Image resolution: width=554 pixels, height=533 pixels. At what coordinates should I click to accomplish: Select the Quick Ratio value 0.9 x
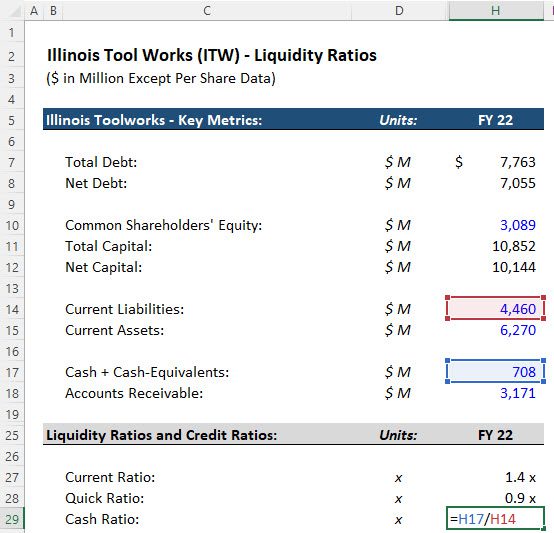coord(520,498)
